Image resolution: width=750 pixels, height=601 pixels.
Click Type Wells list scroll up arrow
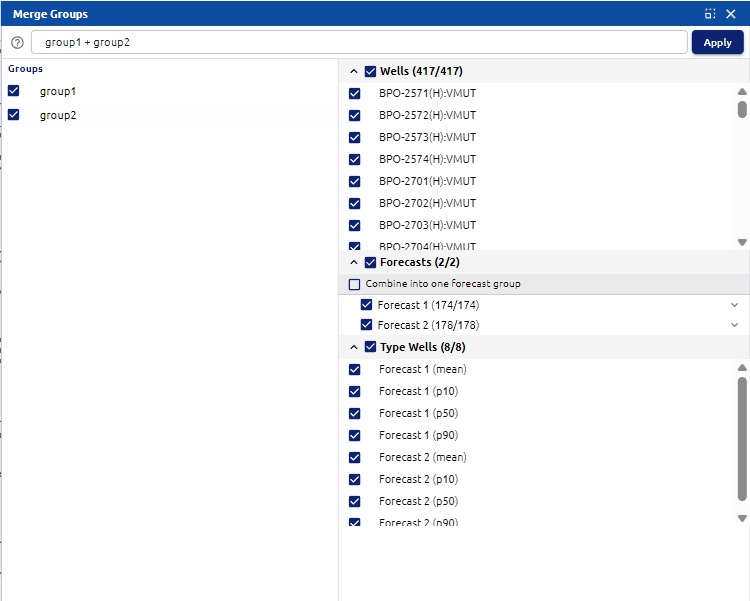click(x=742, y=367)
